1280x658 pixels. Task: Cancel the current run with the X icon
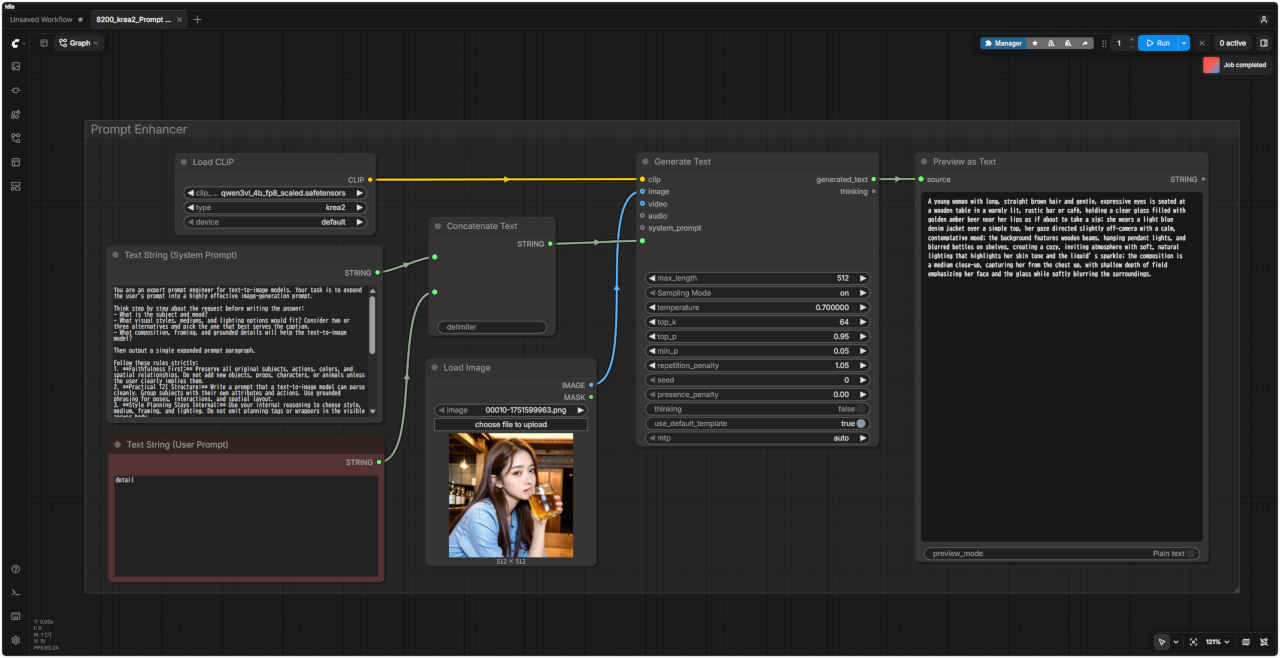coord(1202,43)
